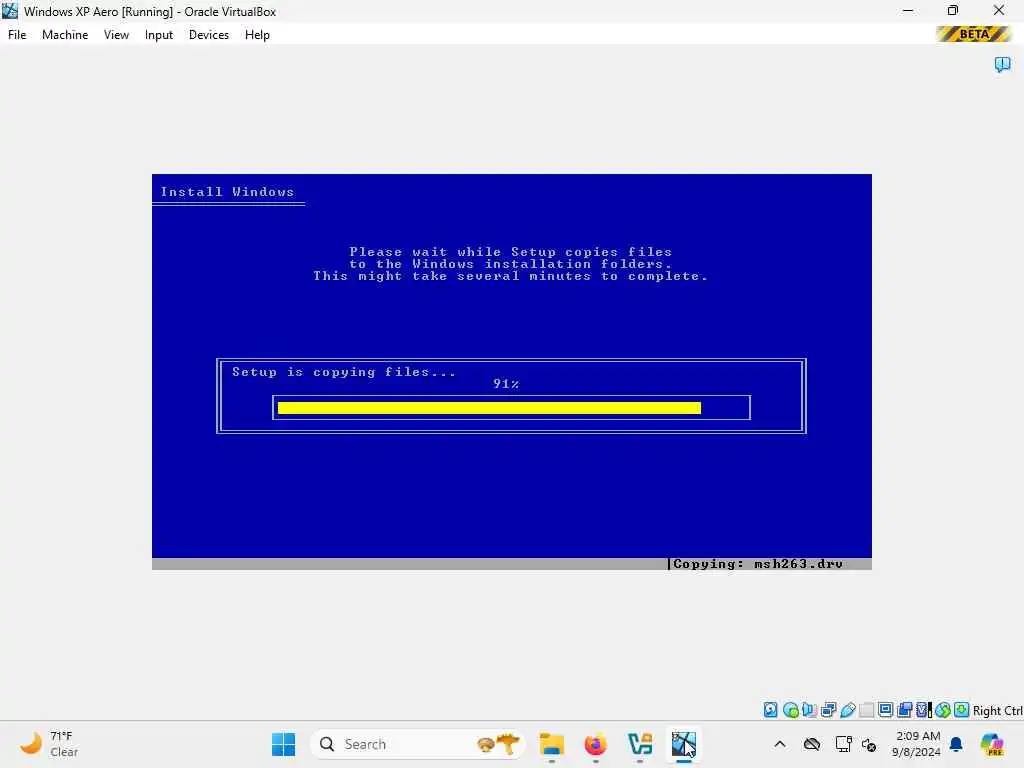Open the display indicator in status bar

tap(886, 710)
